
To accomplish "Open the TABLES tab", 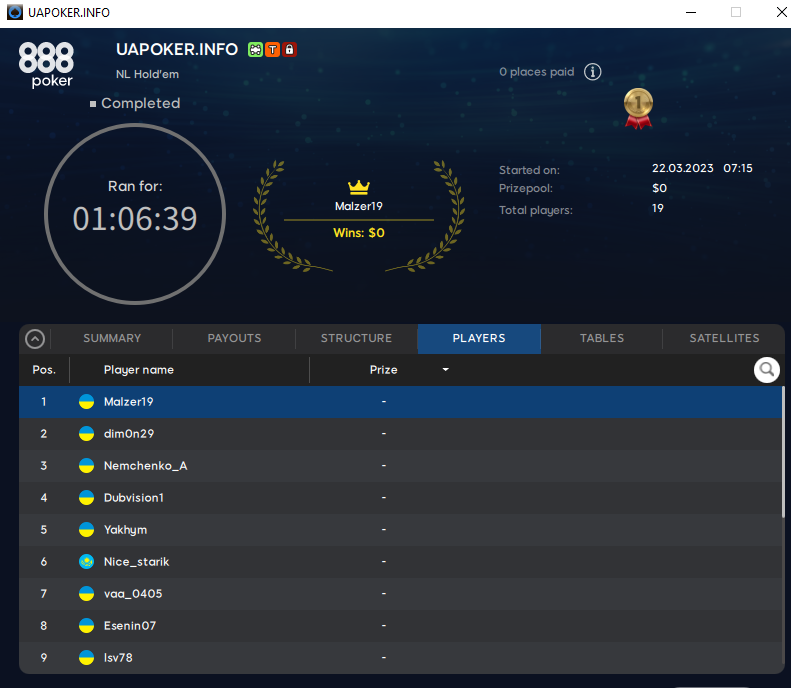I will [602, 338].
